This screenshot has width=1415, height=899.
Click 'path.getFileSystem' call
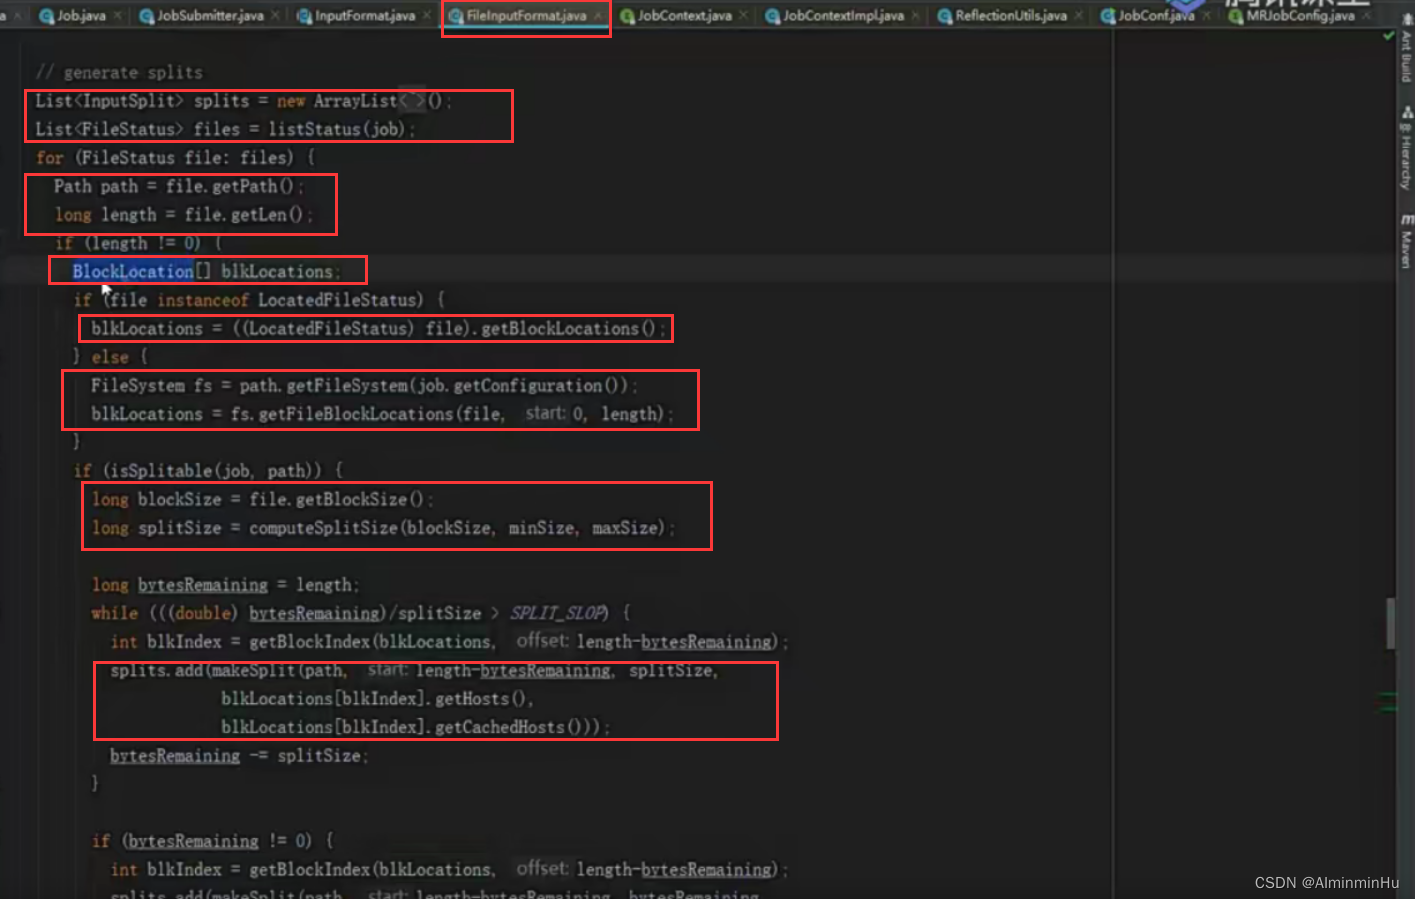pyautogui.click(x=324, y=385)
